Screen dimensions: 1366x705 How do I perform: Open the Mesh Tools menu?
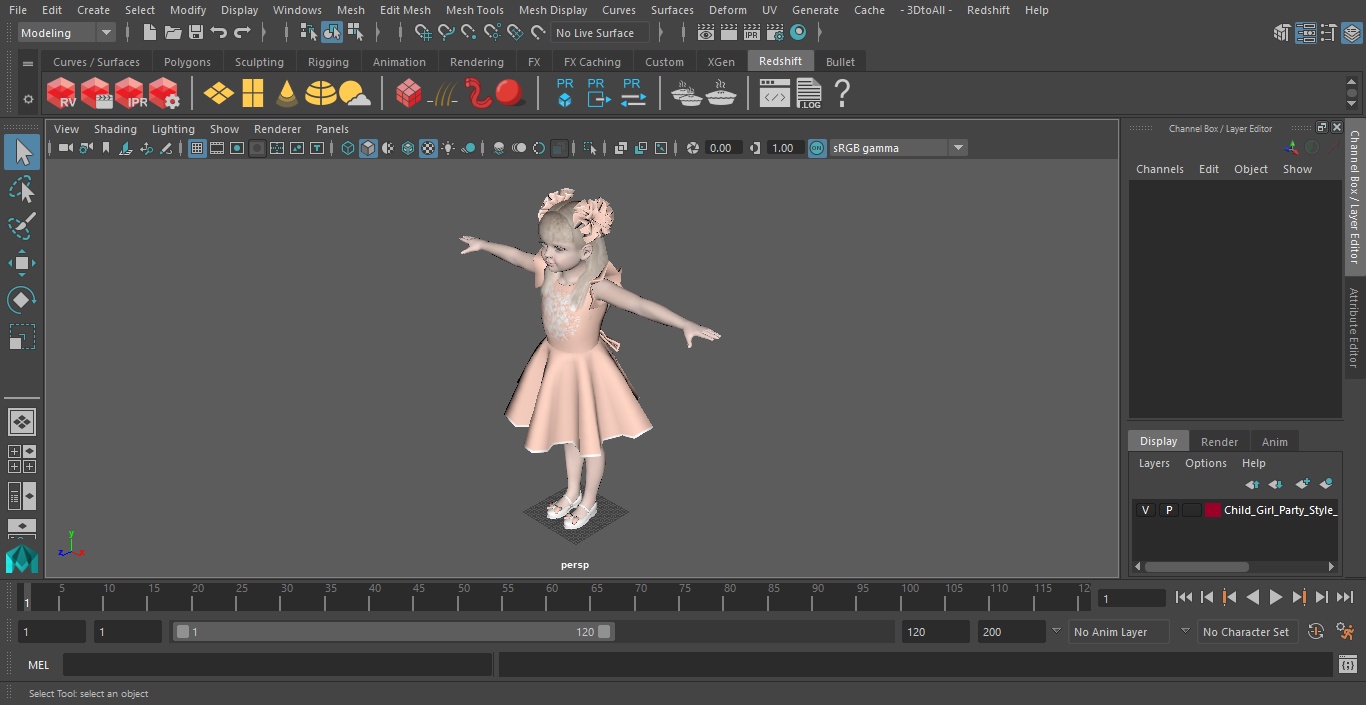click(474, 10)
